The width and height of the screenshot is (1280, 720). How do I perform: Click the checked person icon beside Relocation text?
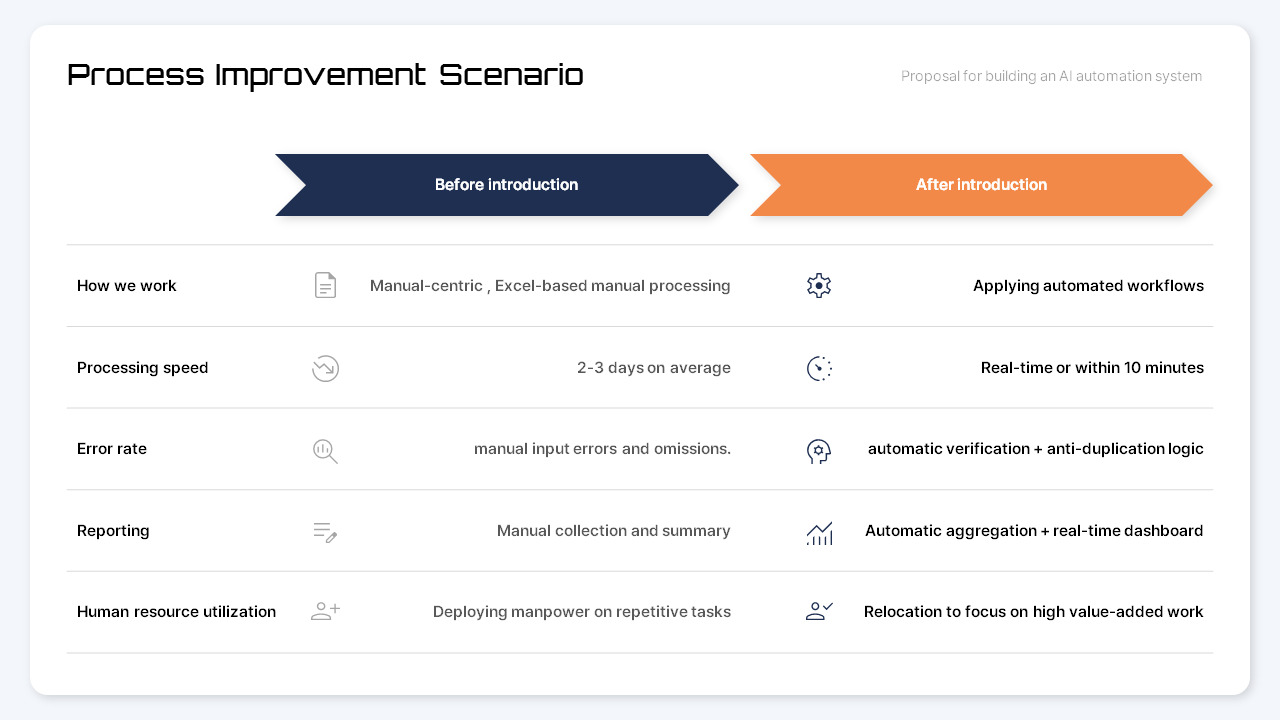pyautogui.click(x=819, y=611)
